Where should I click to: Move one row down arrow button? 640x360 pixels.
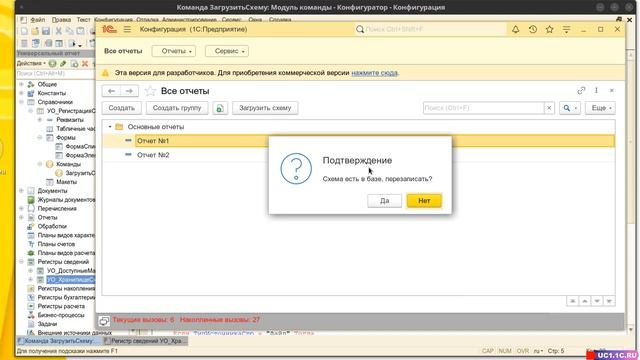(x=597, y=301)
